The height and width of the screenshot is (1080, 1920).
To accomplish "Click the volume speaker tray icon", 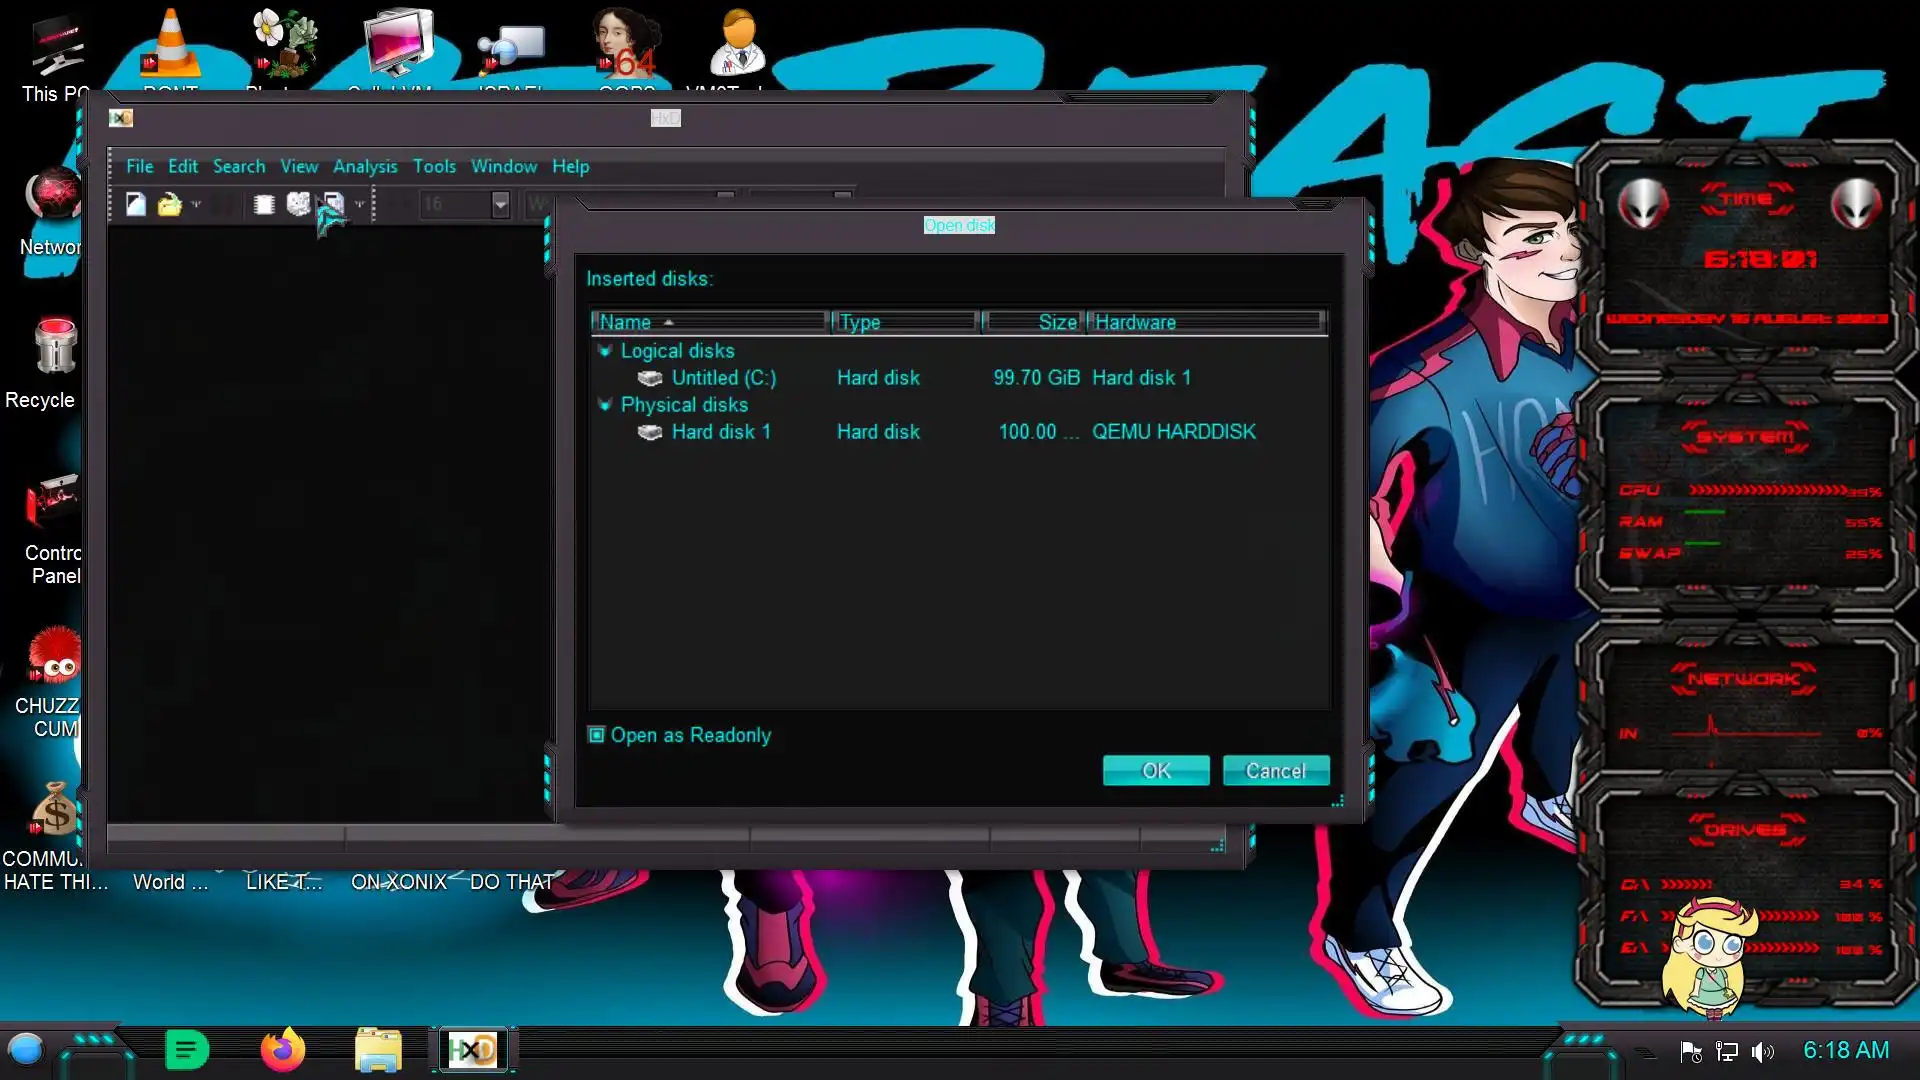I will click(x=1763, y=1051).
